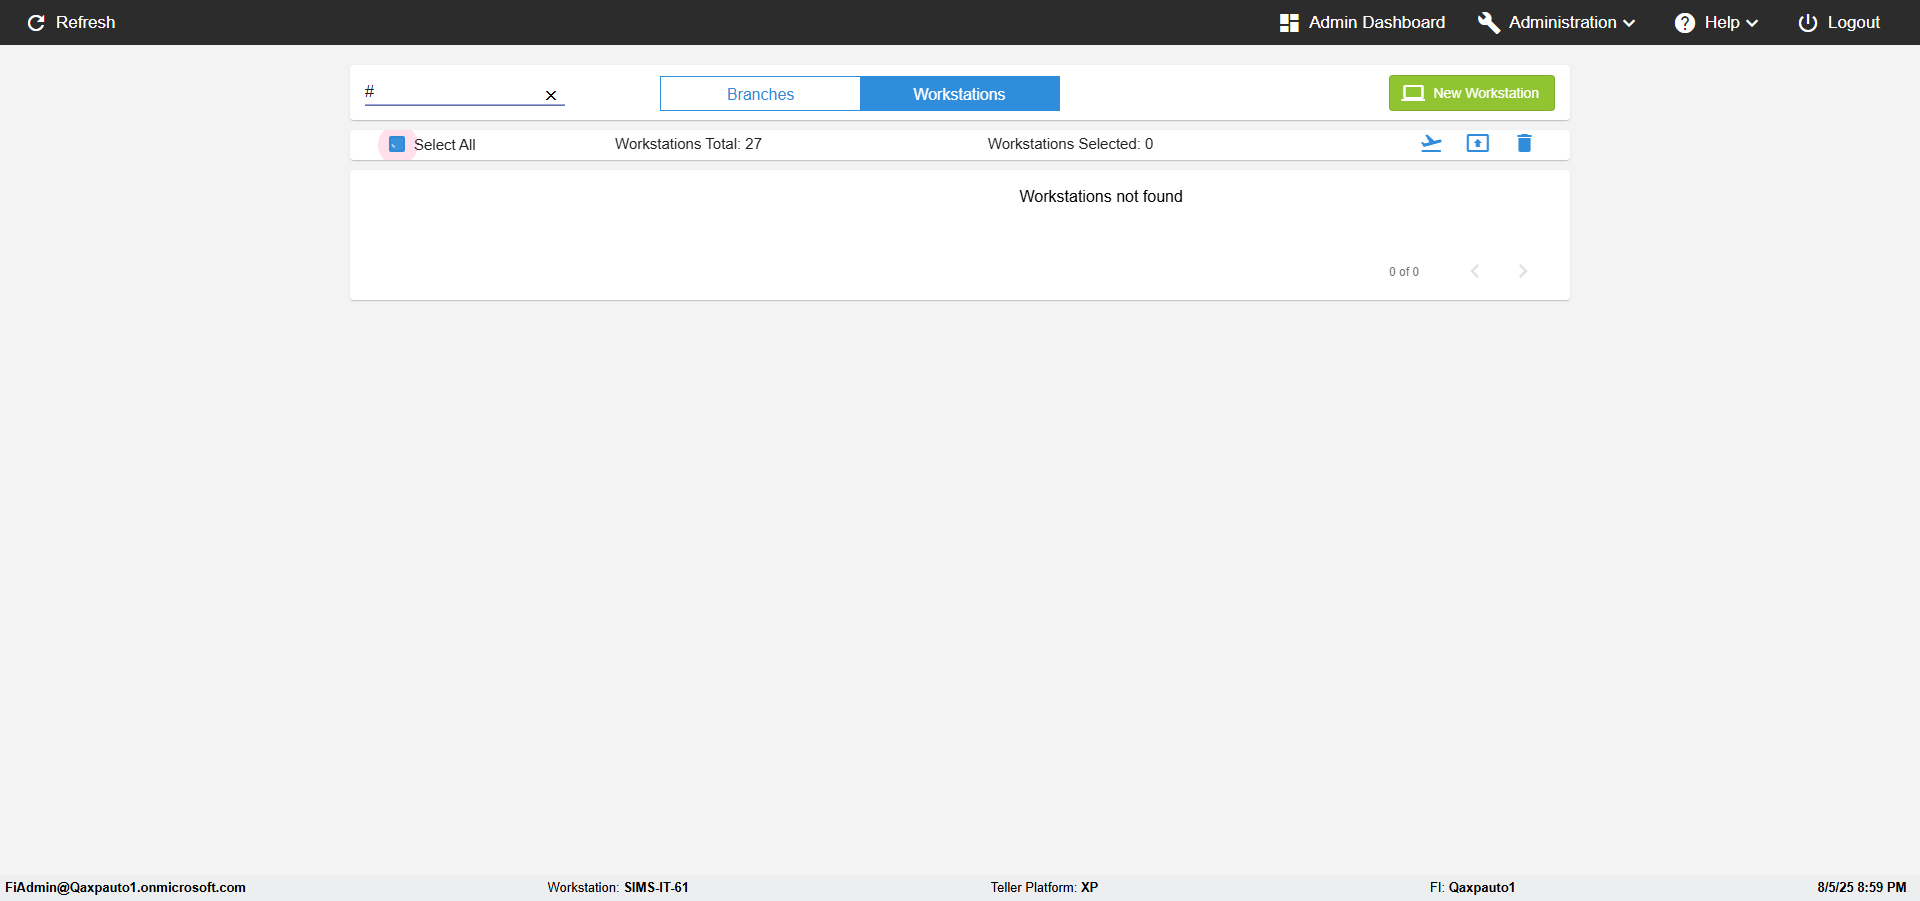The width and height of the screenshot is (1920, 901).
Task: Click the Admin Dashboard grid icon
Action: click(x=1289, y=22)
